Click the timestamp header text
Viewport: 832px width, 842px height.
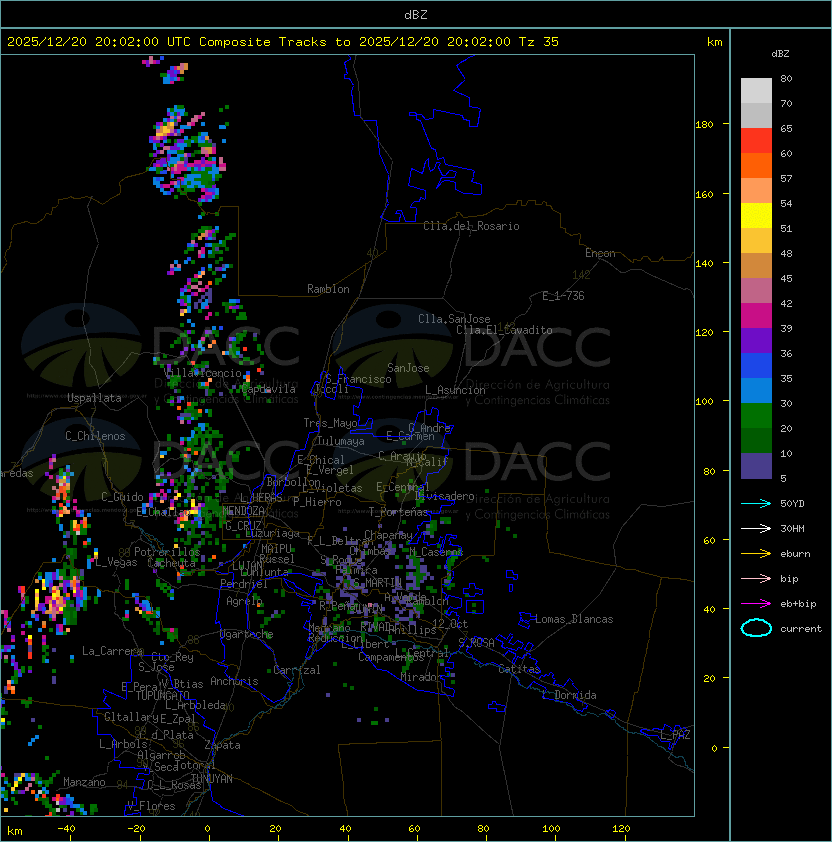[283, 42]
